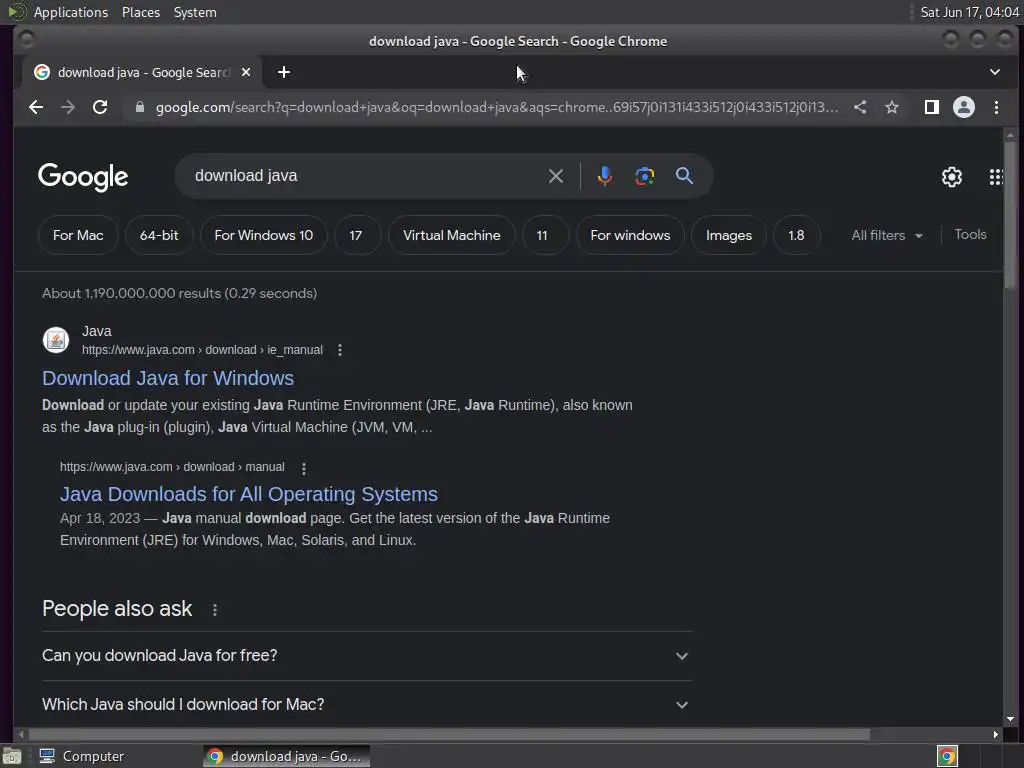The width and height of the screenshot is (1024, 768).
Task: Click Chrome icon in the system tray
Action: [x=947, y=756]
